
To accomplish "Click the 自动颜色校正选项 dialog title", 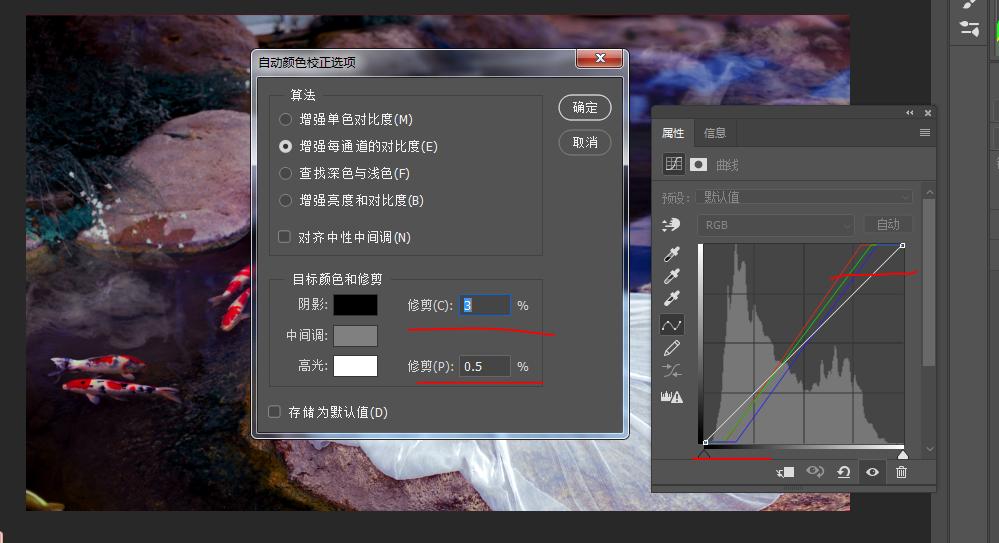I will click(x=307, y=62).
